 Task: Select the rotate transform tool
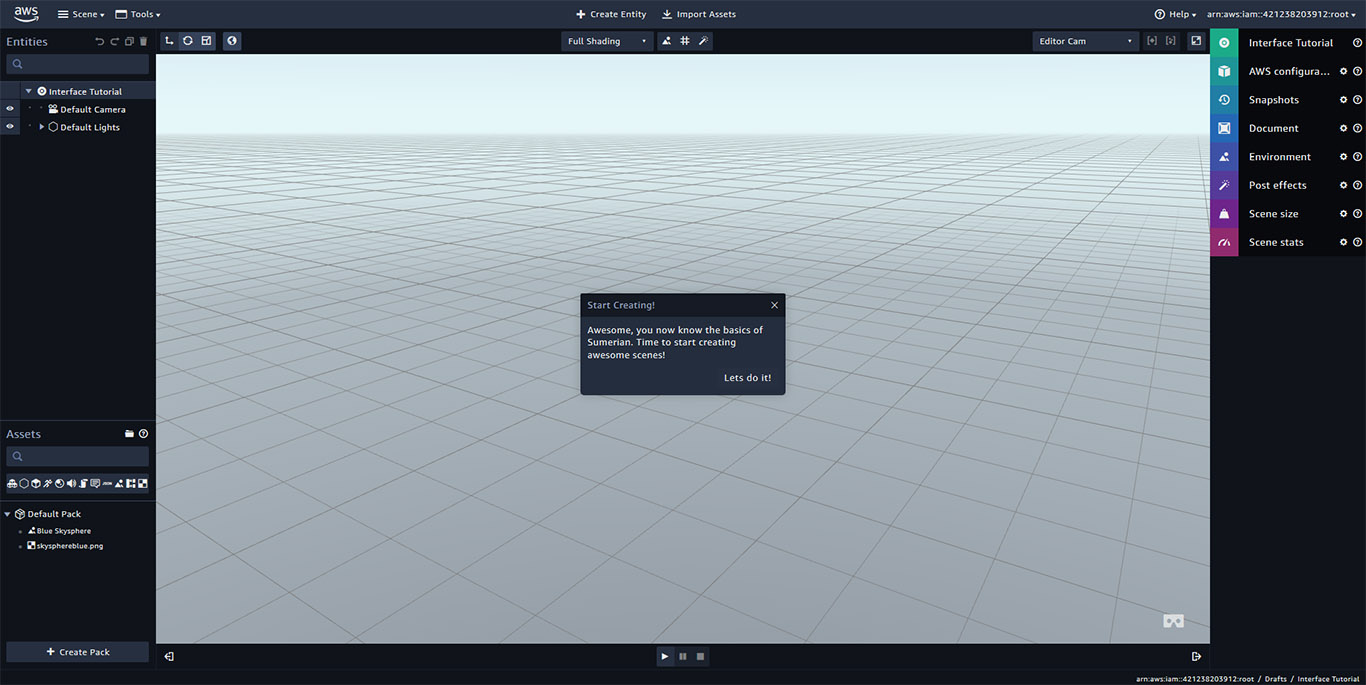pyautogui.click(x=188, y=41)
